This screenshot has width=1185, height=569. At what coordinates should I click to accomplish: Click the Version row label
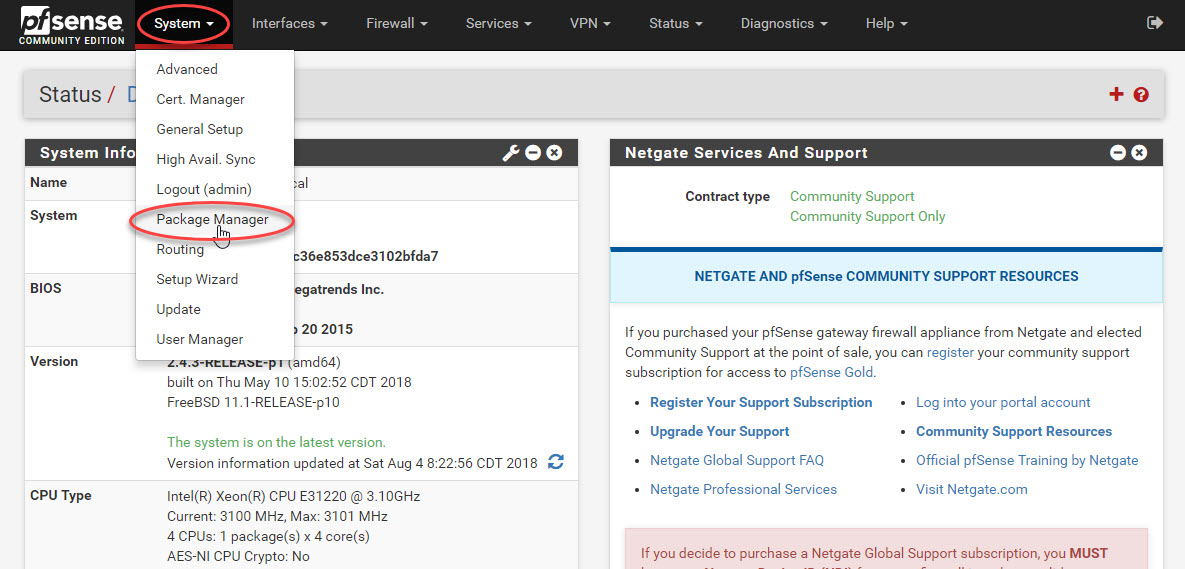pyautogui.click(x=54, y=361)
